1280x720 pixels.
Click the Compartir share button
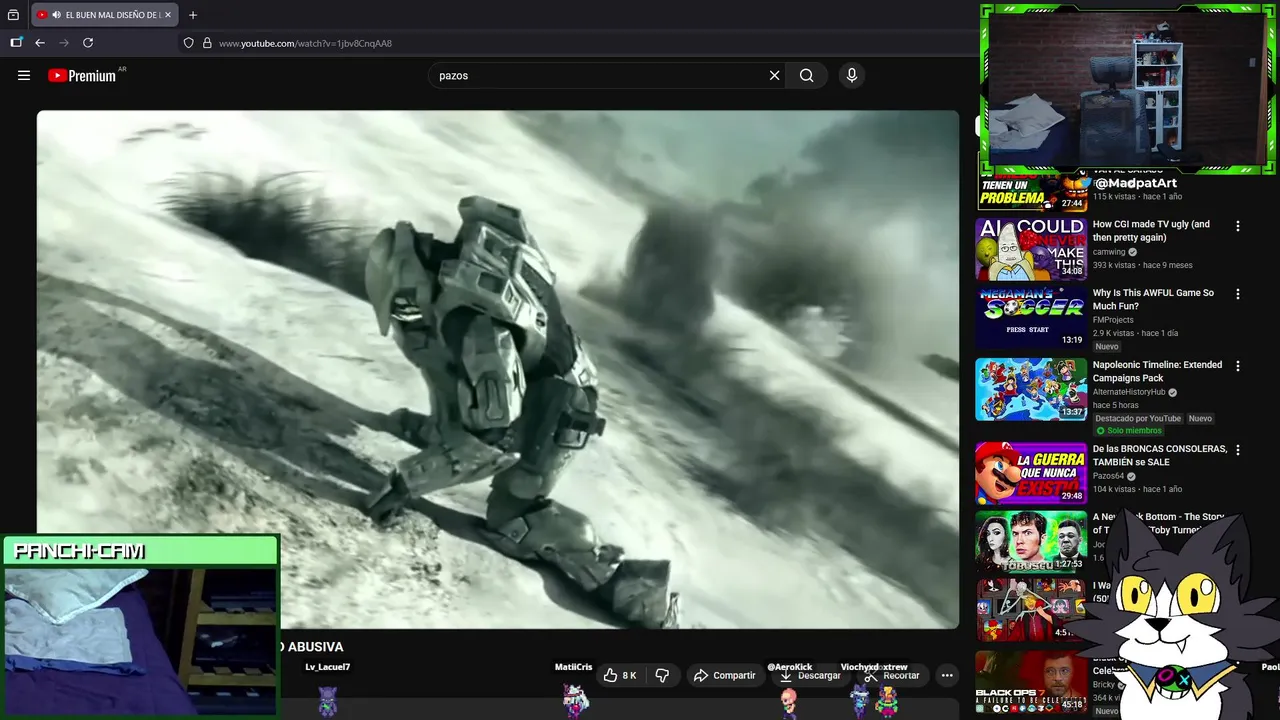(725, 675)
